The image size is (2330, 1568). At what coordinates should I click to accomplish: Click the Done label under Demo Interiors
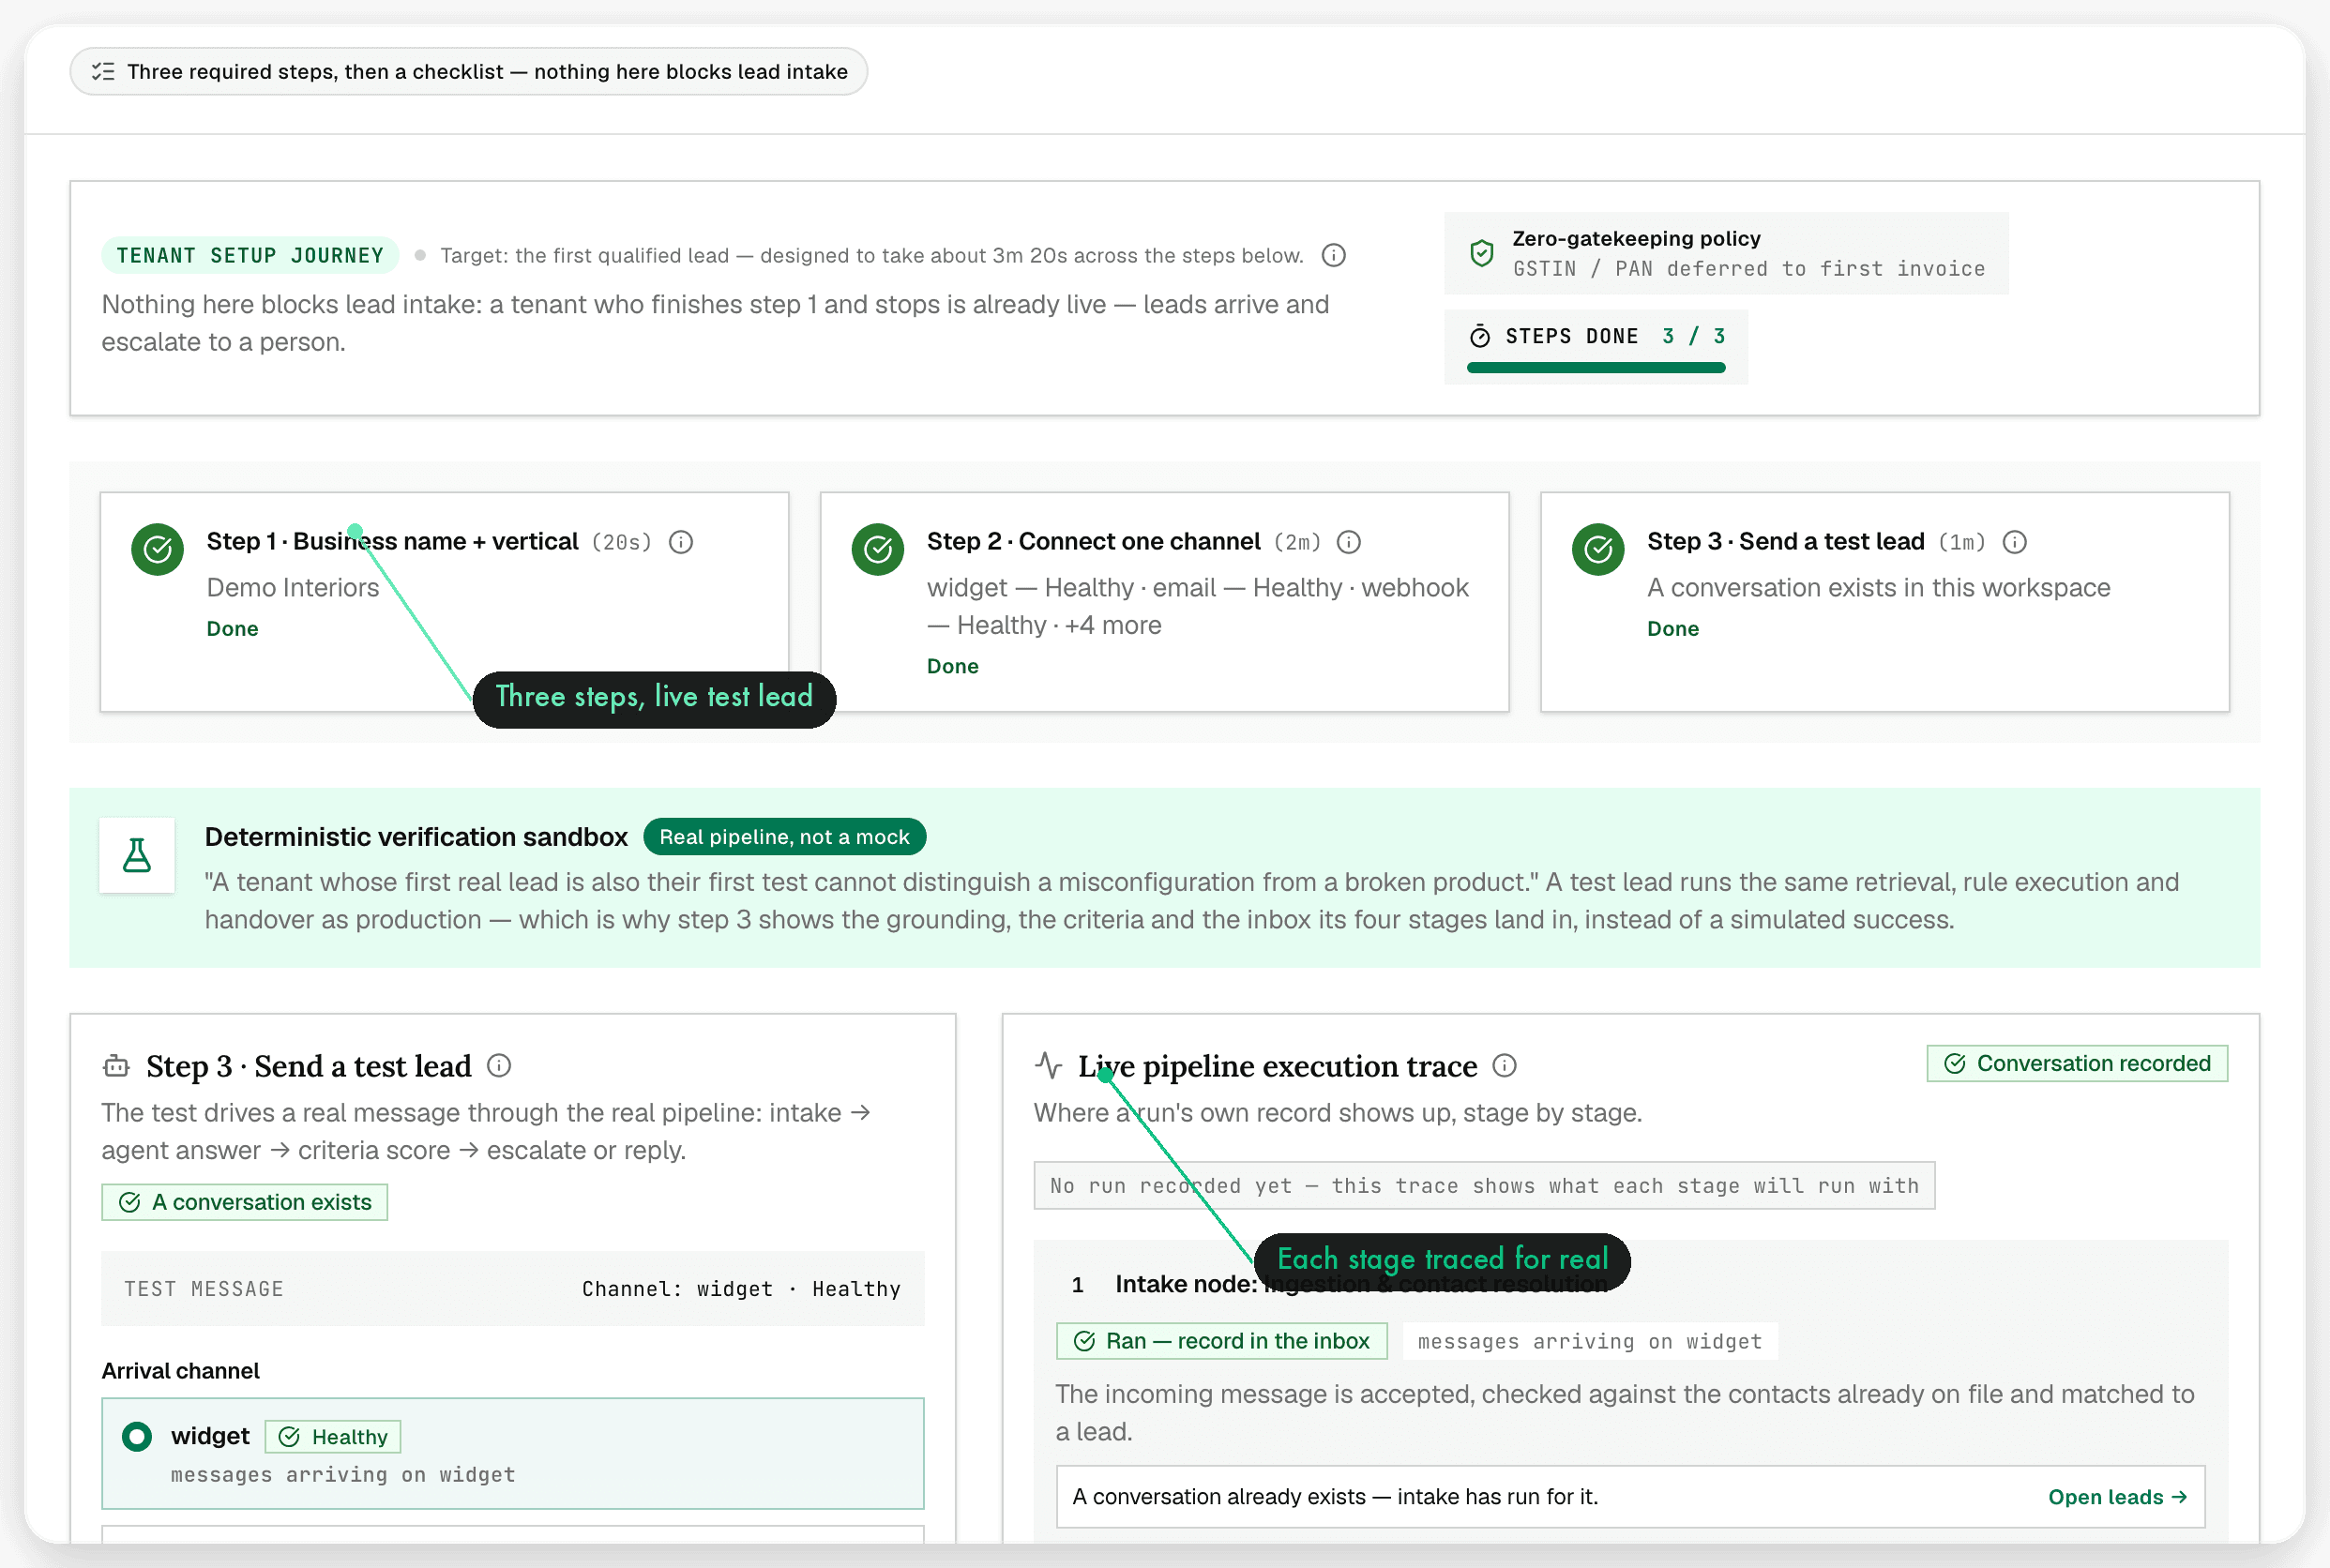click(233, 630)
